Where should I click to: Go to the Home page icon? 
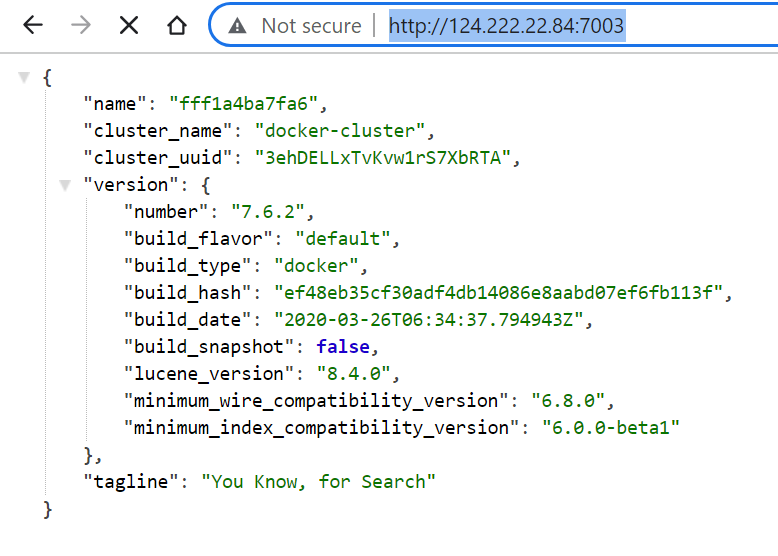pos(177,26)
